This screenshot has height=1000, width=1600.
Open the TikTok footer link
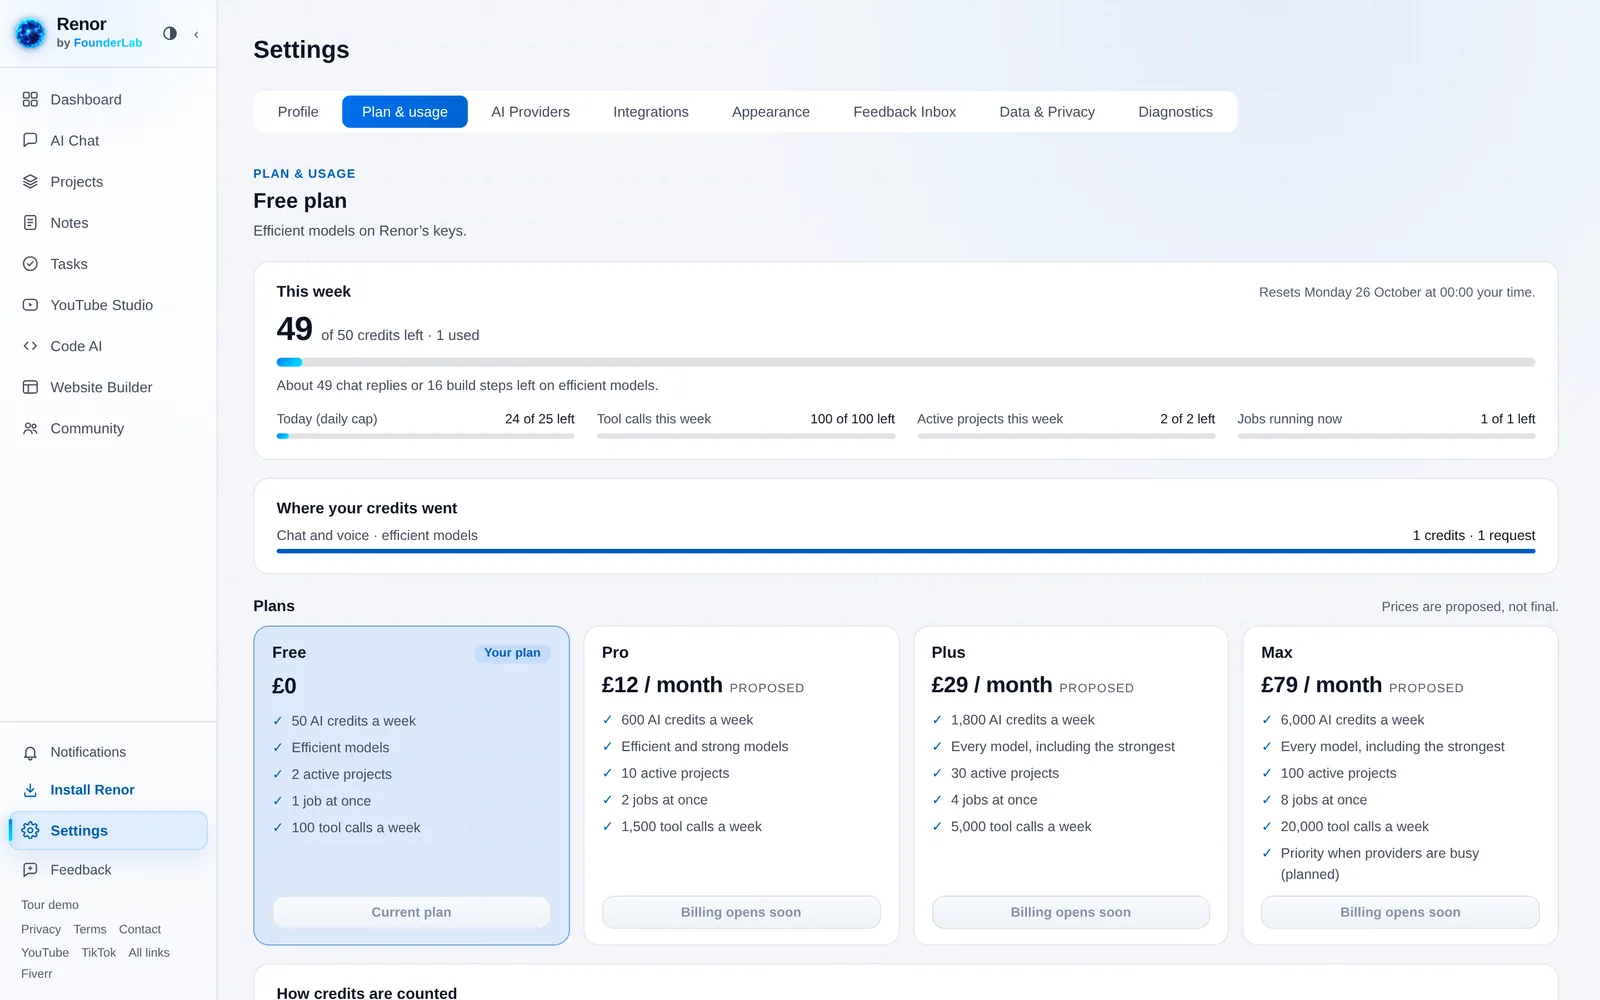99,953
